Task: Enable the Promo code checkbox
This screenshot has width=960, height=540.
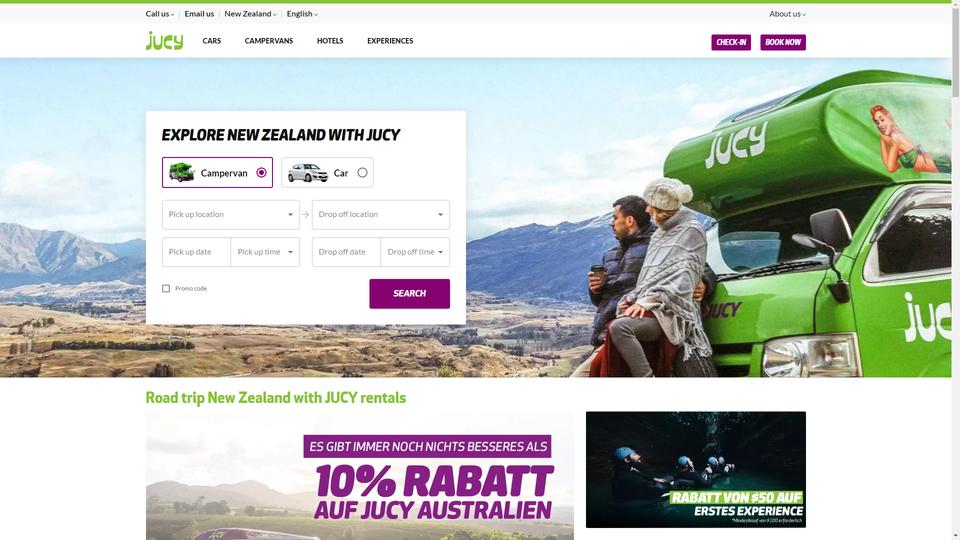Action: [x=166, y=288]
